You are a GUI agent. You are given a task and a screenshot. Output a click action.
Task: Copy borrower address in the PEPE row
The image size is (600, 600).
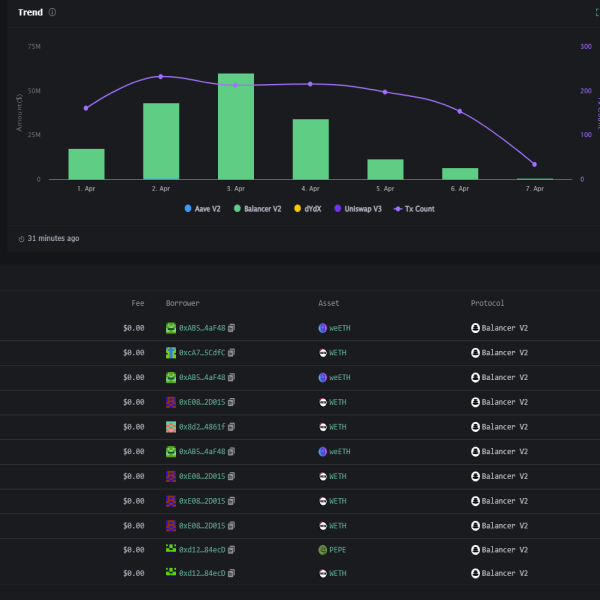coord(231,550)
